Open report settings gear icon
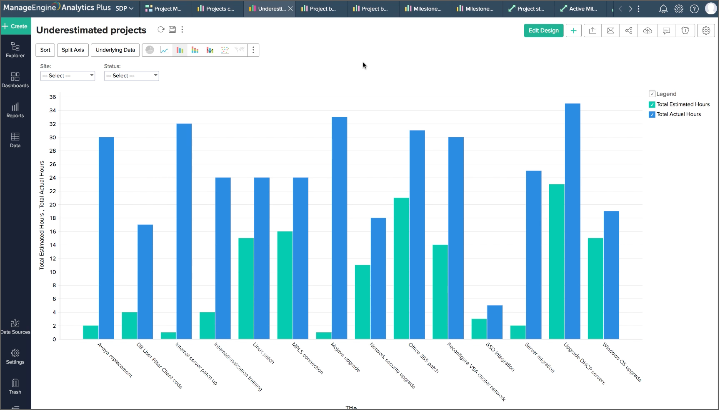The height and width of the screenshot is (410, 719). click(705, 30)
